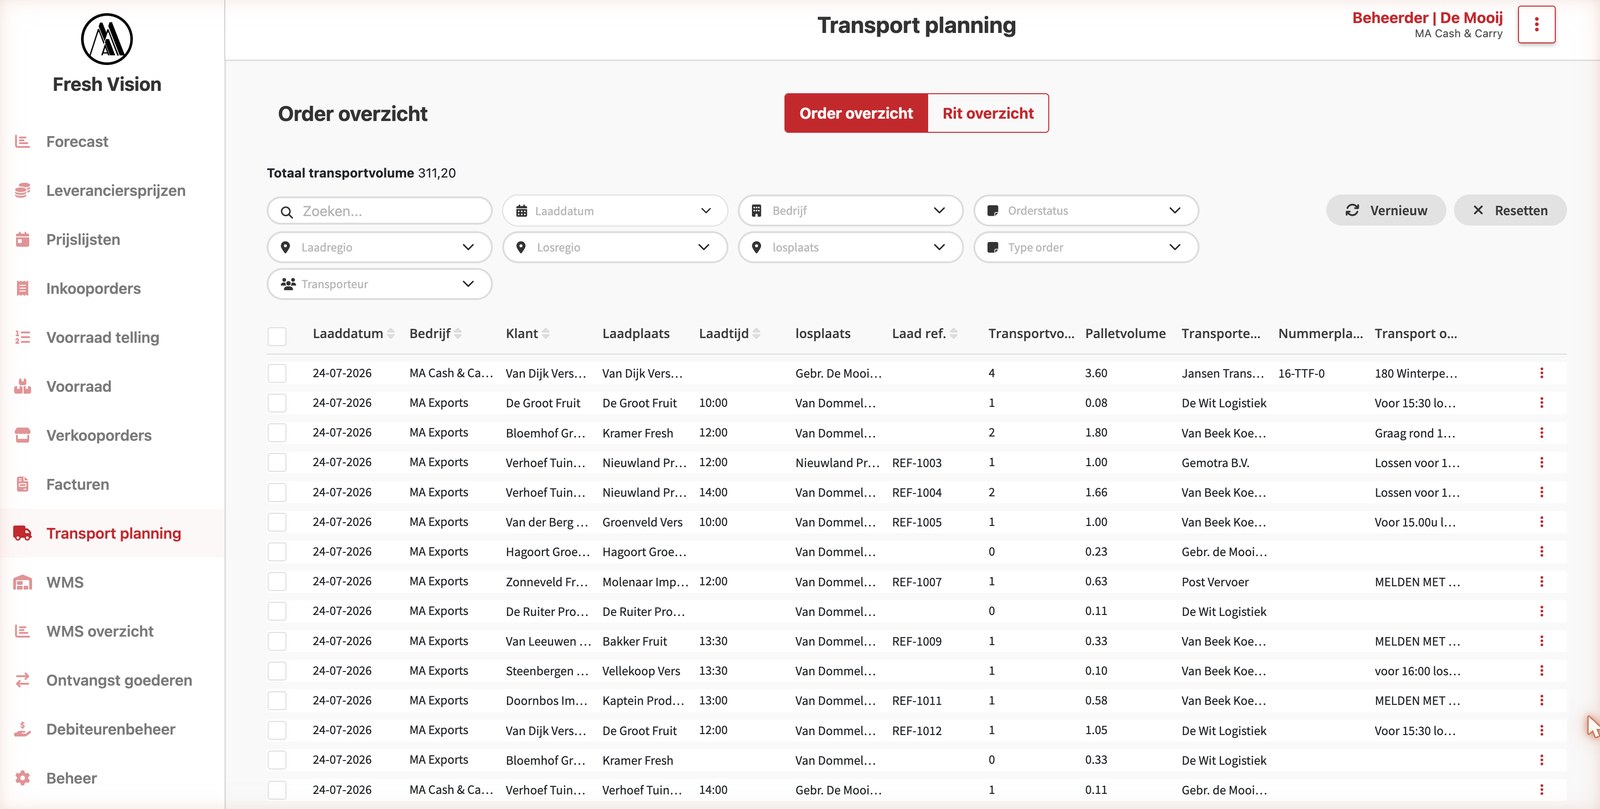Click the REF-1011 cell
The height and width of the screenshot is (809, 1600).
point(917,701)
